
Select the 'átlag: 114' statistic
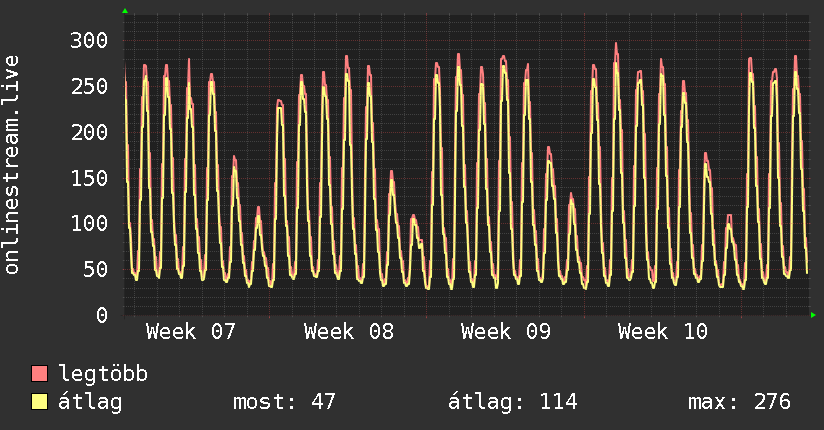[x=512, y=402]
